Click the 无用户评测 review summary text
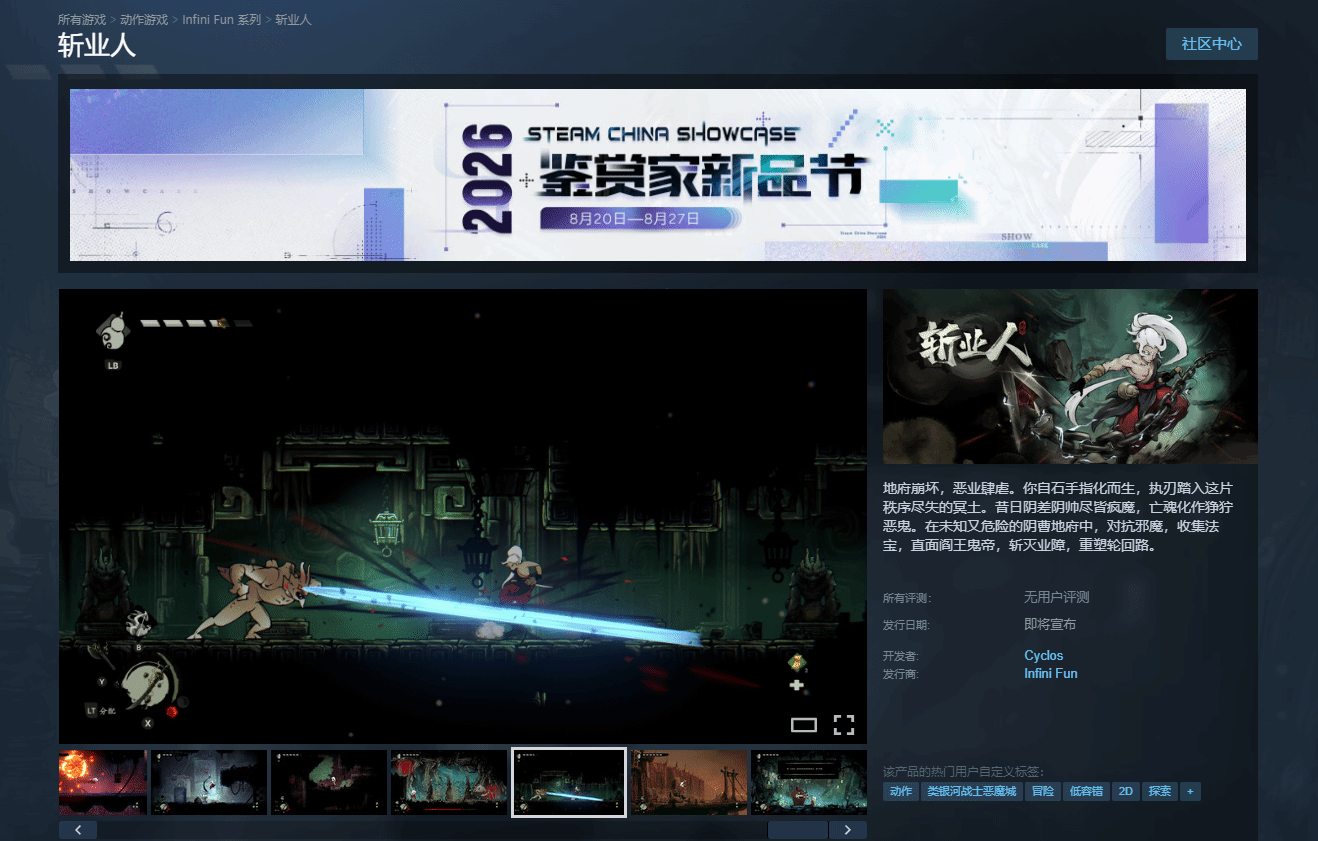The image size is (1318, 841). pos(1056,597)
